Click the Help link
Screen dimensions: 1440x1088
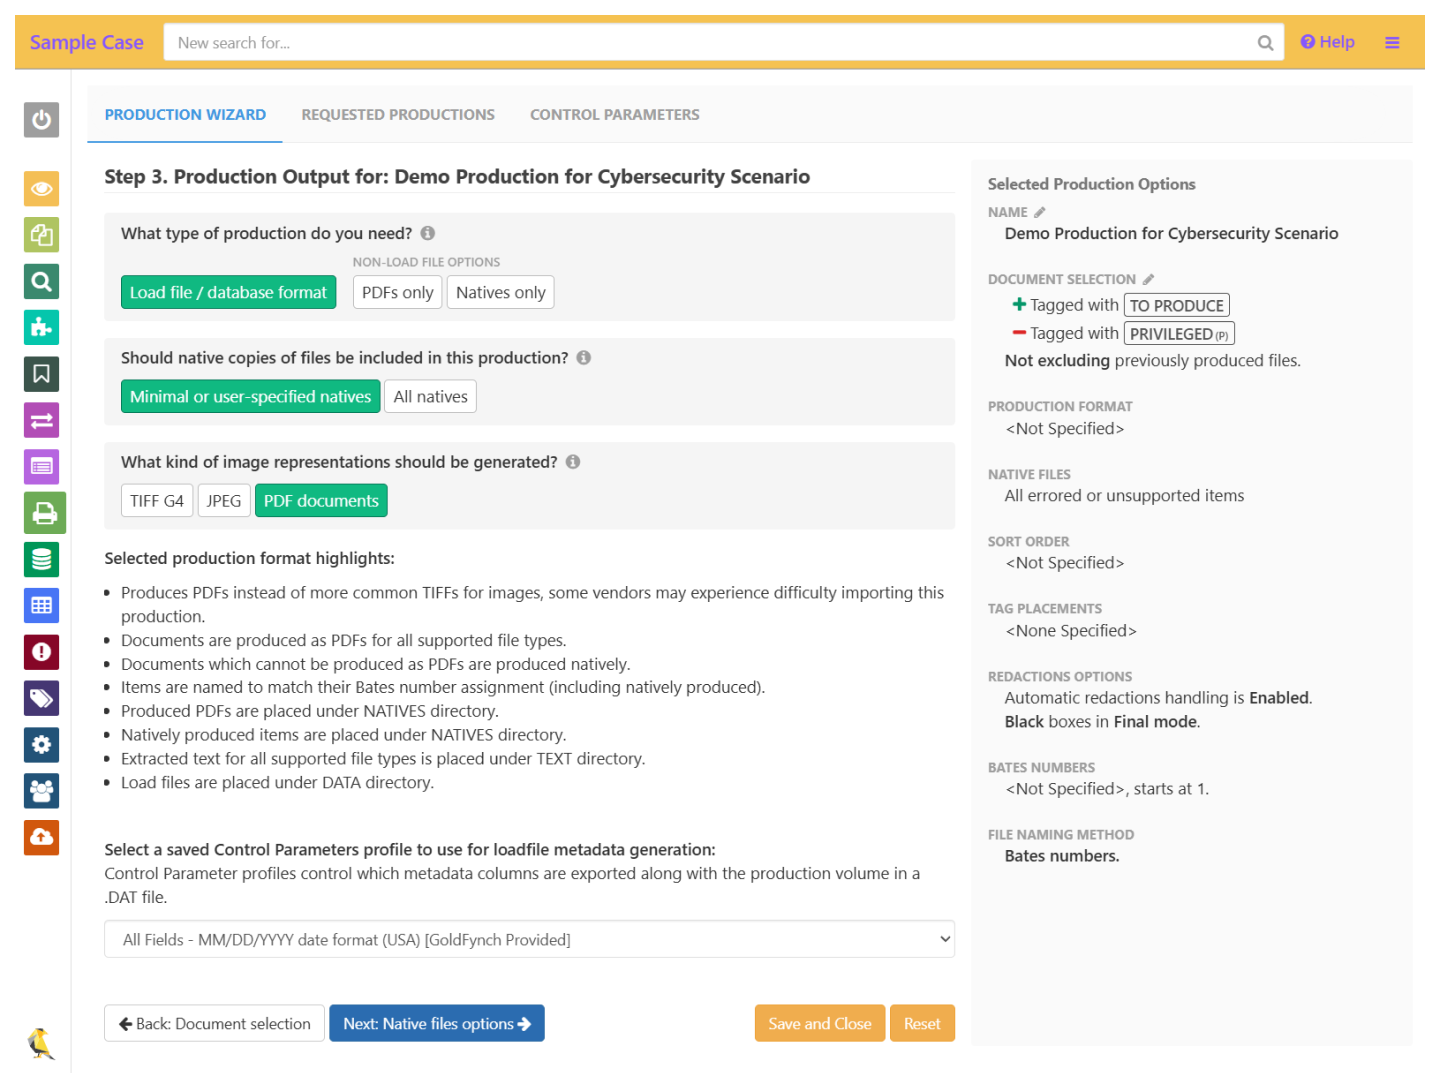point(1327,42)
